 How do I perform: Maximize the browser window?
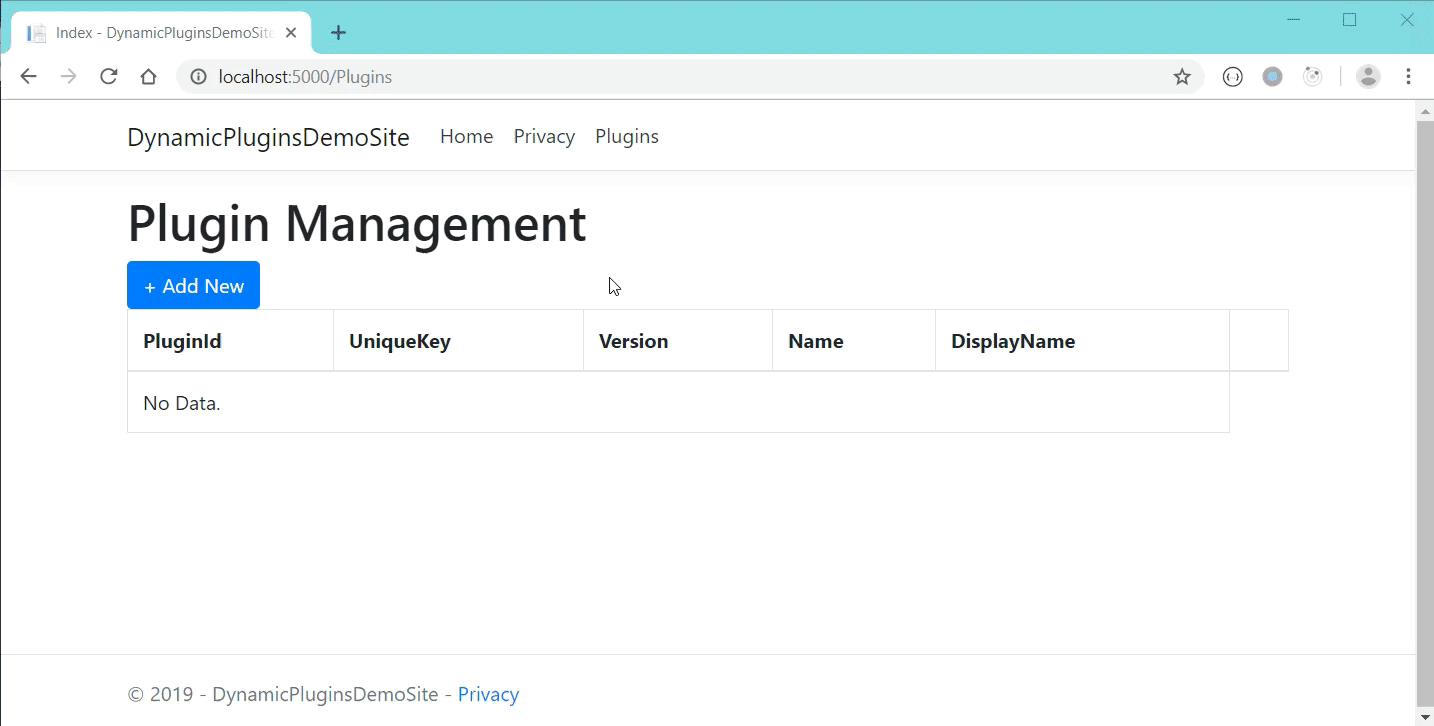pos(1349,20)
